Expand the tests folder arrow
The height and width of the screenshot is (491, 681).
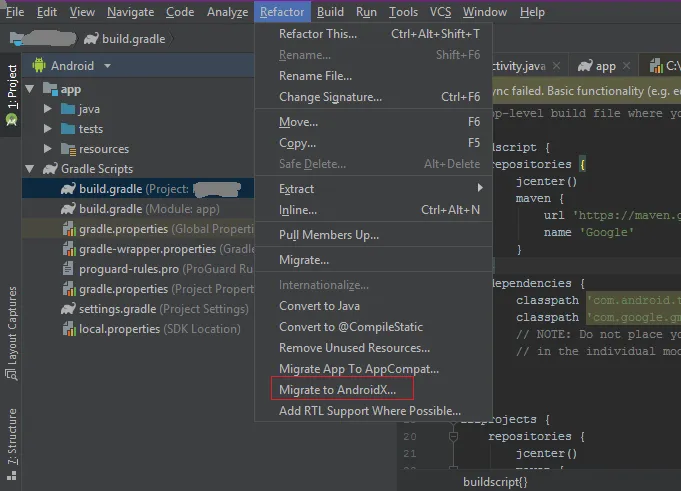pos(48,129)
